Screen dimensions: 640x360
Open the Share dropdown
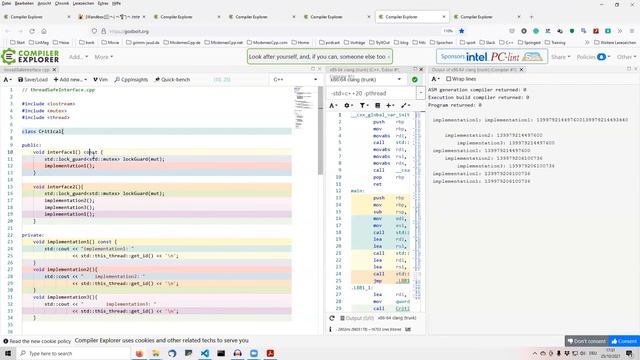click(x=561, y=57)
